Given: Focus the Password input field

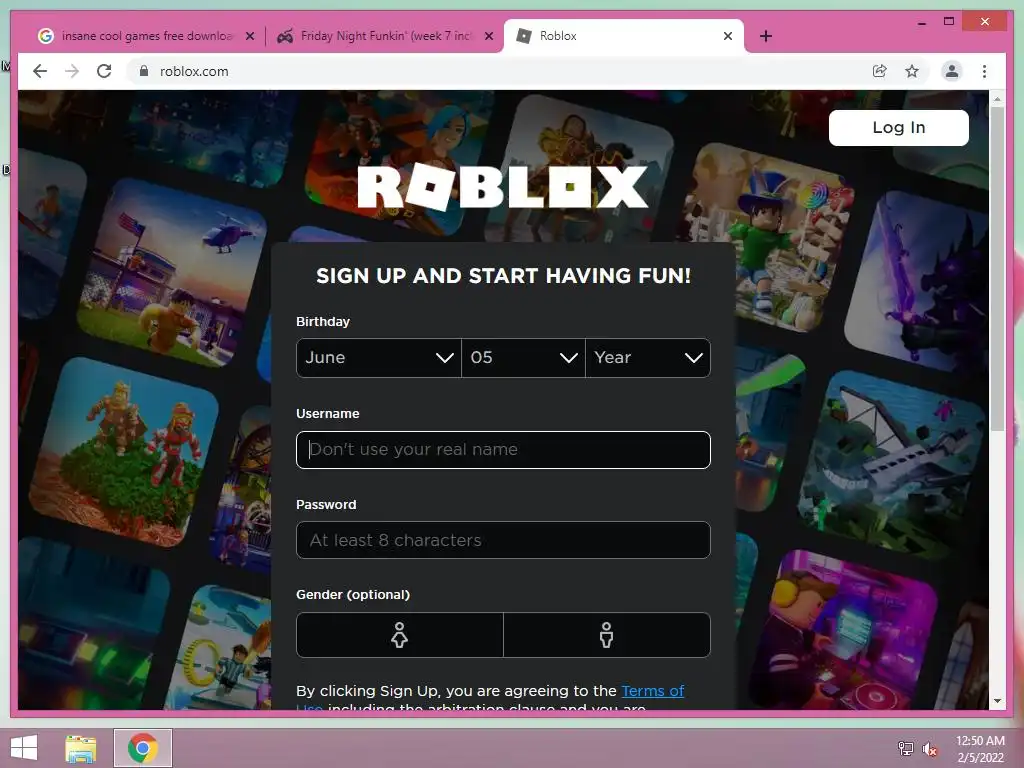Looking at the screenshot, I should (503, 540).
